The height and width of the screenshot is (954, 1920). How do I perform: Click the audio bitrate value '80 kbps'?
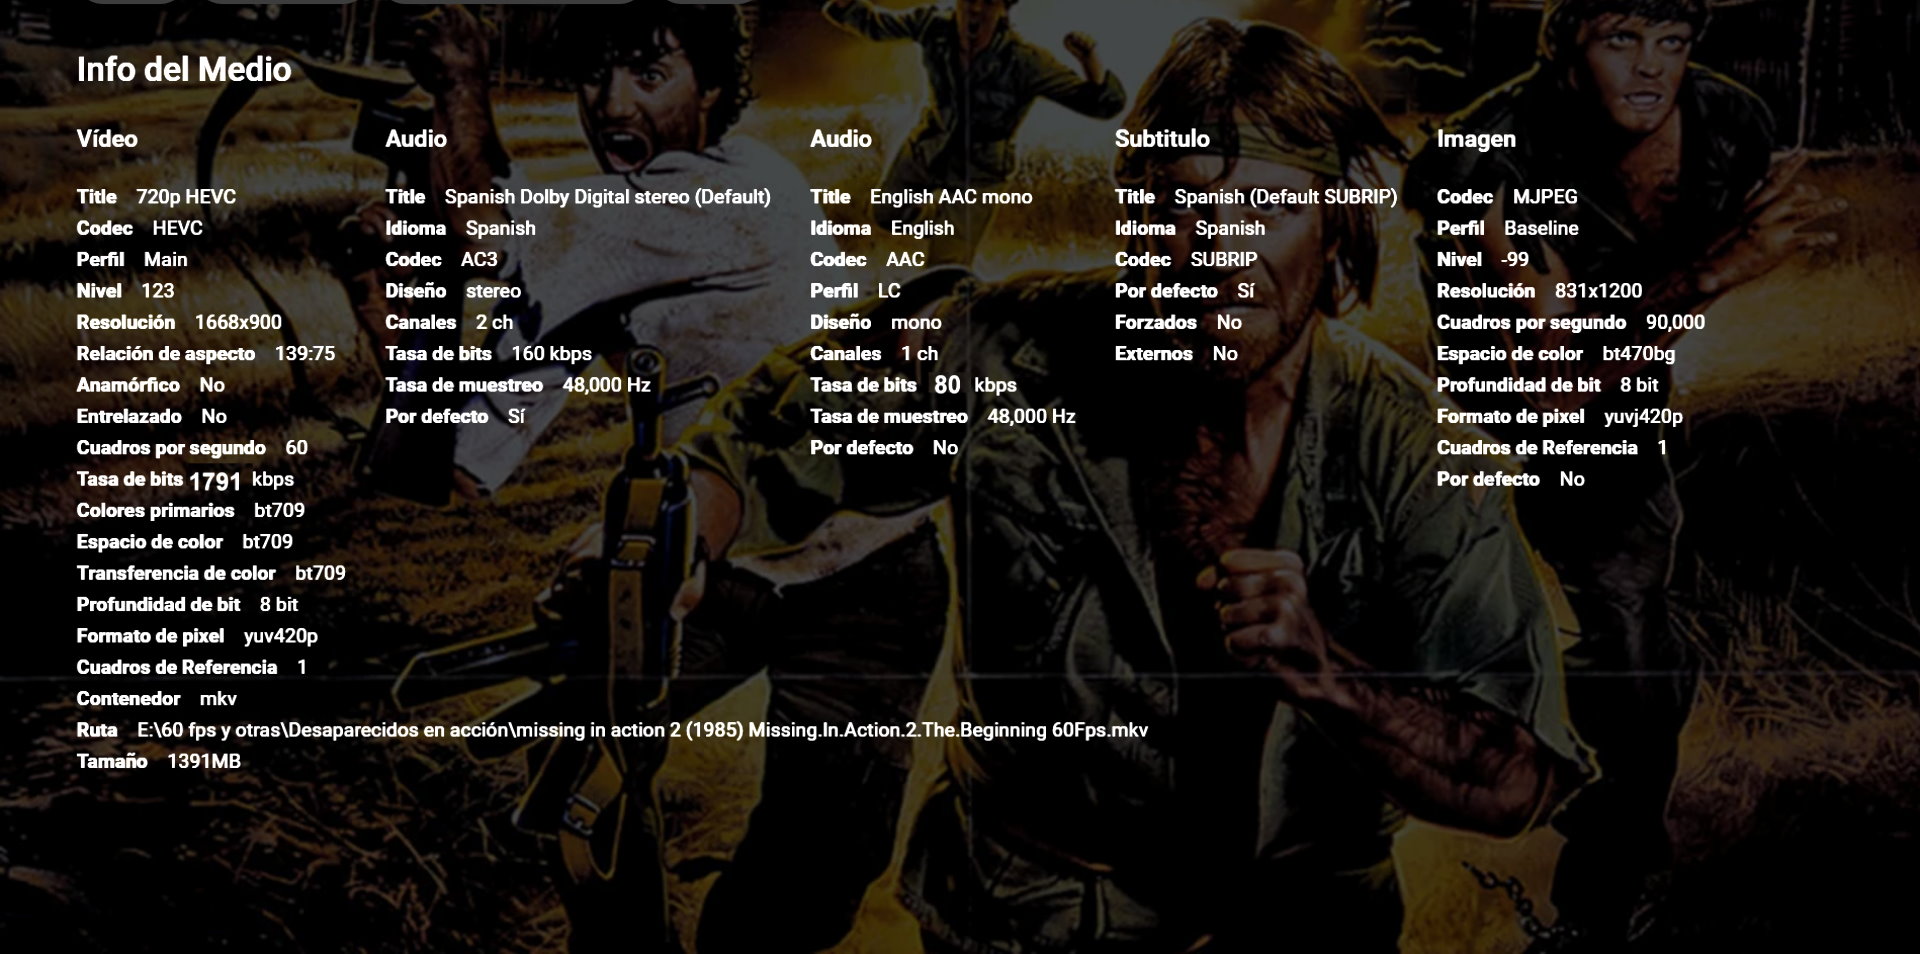coord(975,385)
